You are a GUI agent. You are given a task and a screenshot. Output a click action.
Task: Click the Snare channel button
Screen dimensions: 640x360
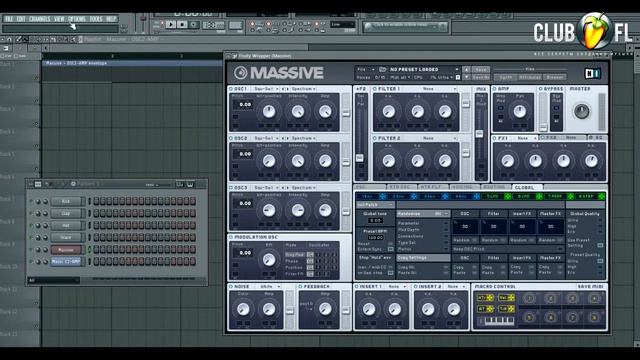pos(66,237)
